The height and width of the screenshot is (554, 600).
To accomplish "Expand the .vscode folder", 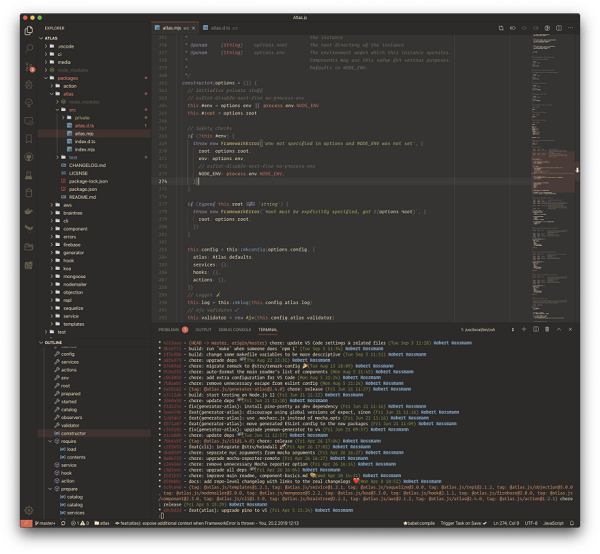I will (x=65, y=46).
